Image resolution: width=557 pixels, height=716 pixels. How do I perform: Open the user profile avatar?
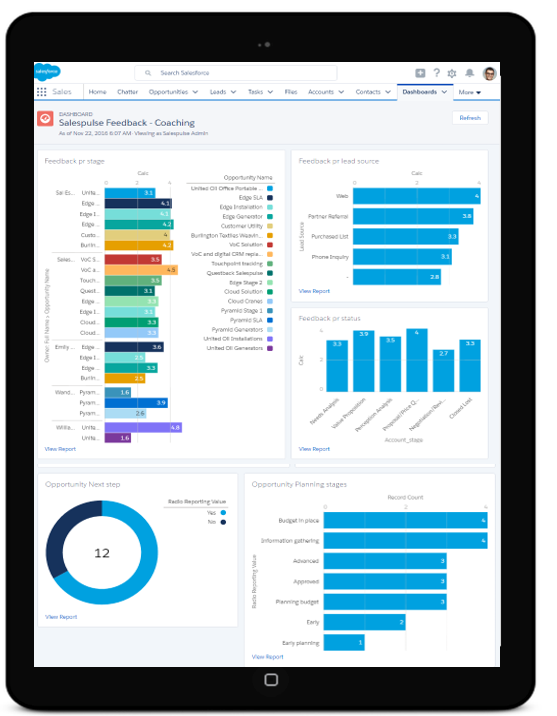(x=489, y=73)
